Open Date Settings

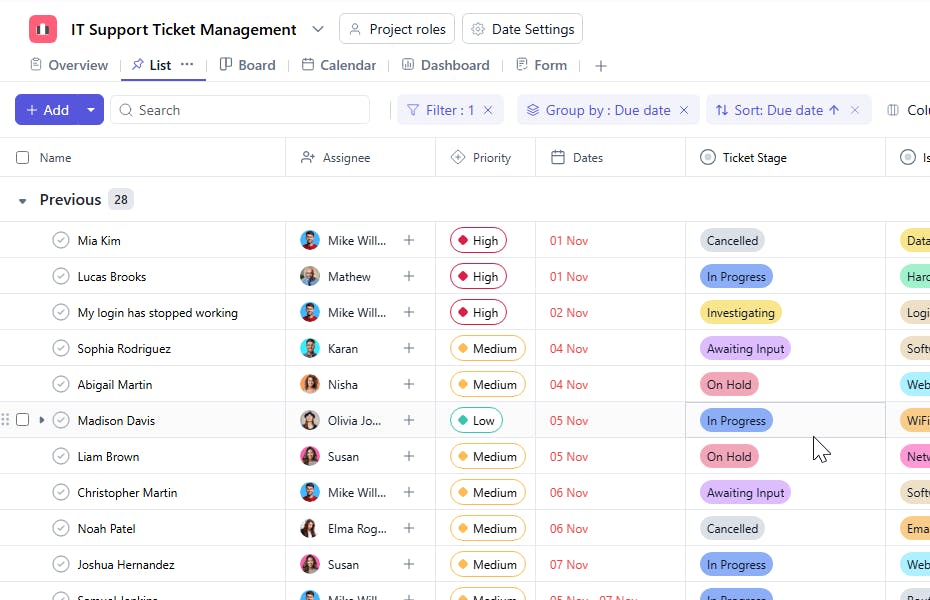pyautogui.click(x=523, y=29)
